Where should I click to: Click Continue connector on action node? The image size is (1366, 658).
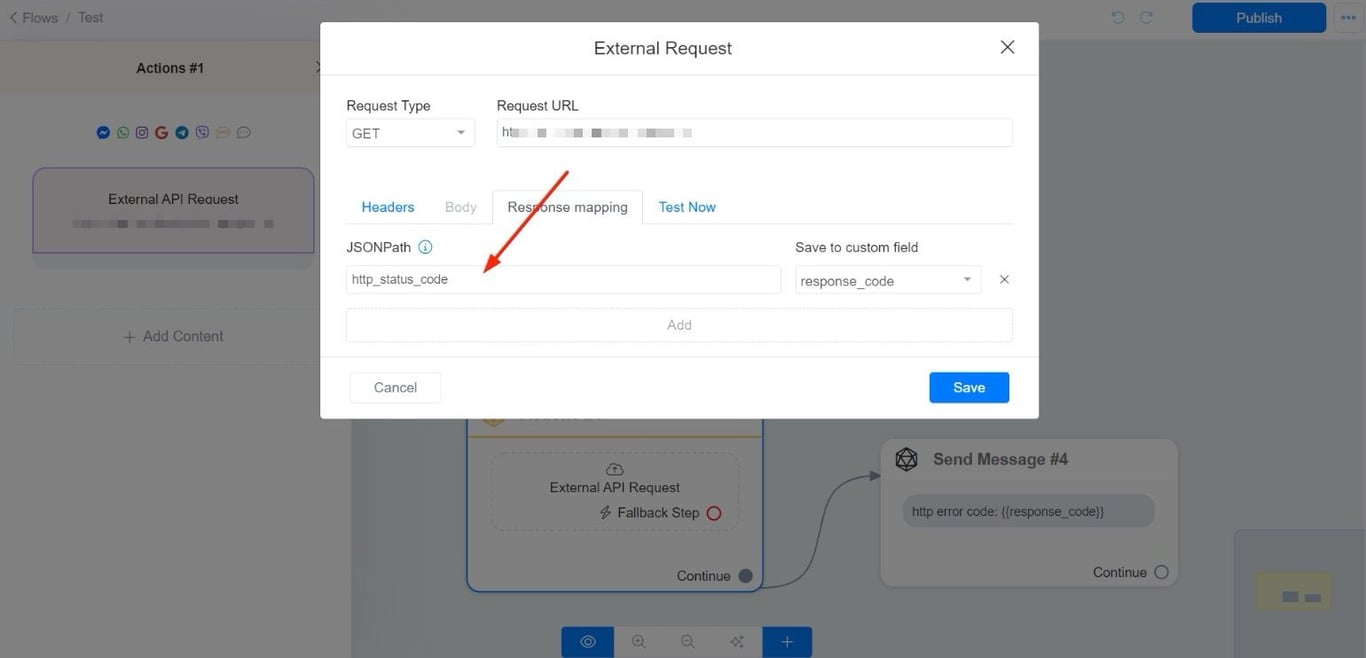point(745,576)
